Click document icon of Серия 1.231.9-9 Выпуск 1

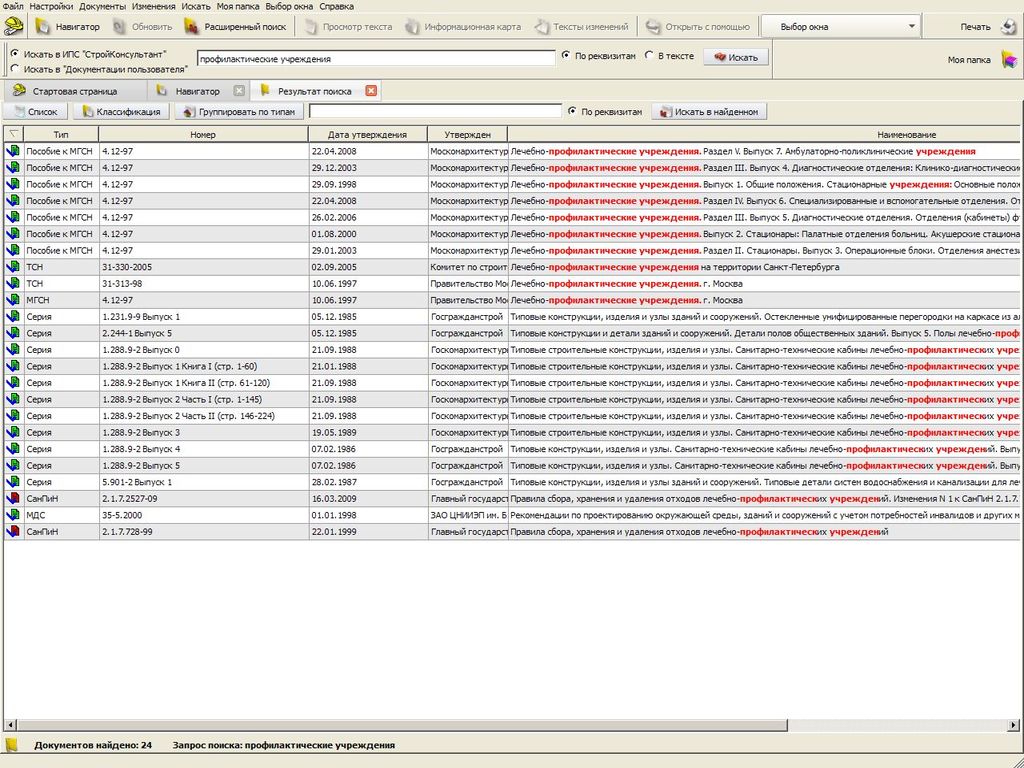coord(13,317)
